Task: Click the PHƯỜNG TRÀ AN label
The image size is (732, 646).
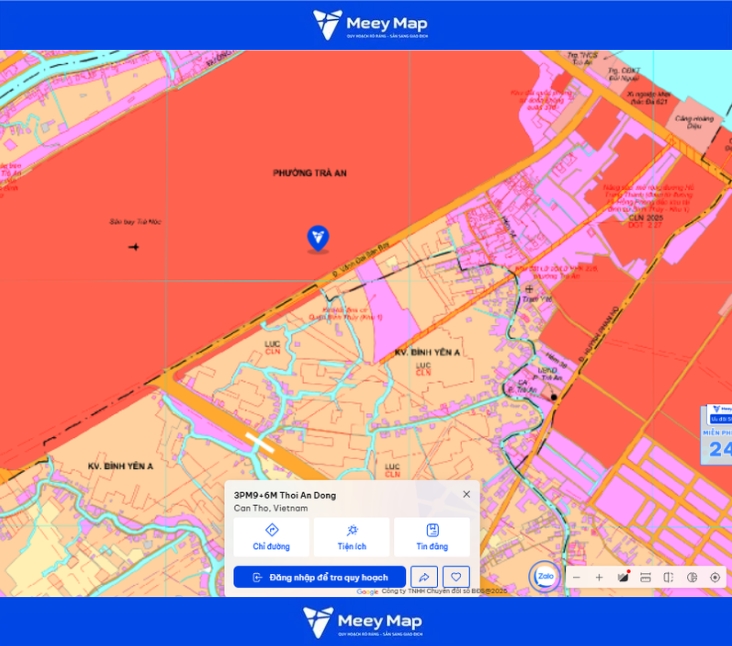Action: pos(310,173)
